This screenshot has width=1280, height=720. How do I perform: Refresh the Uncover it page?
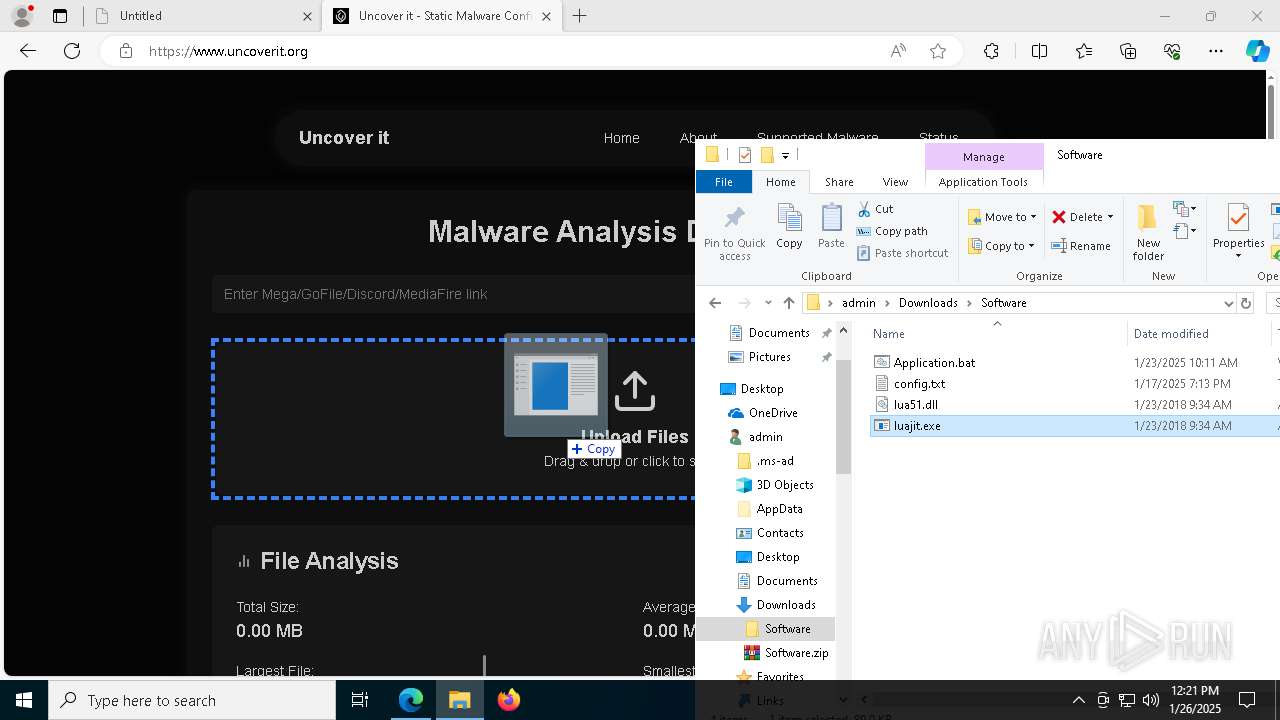(72, 51)
